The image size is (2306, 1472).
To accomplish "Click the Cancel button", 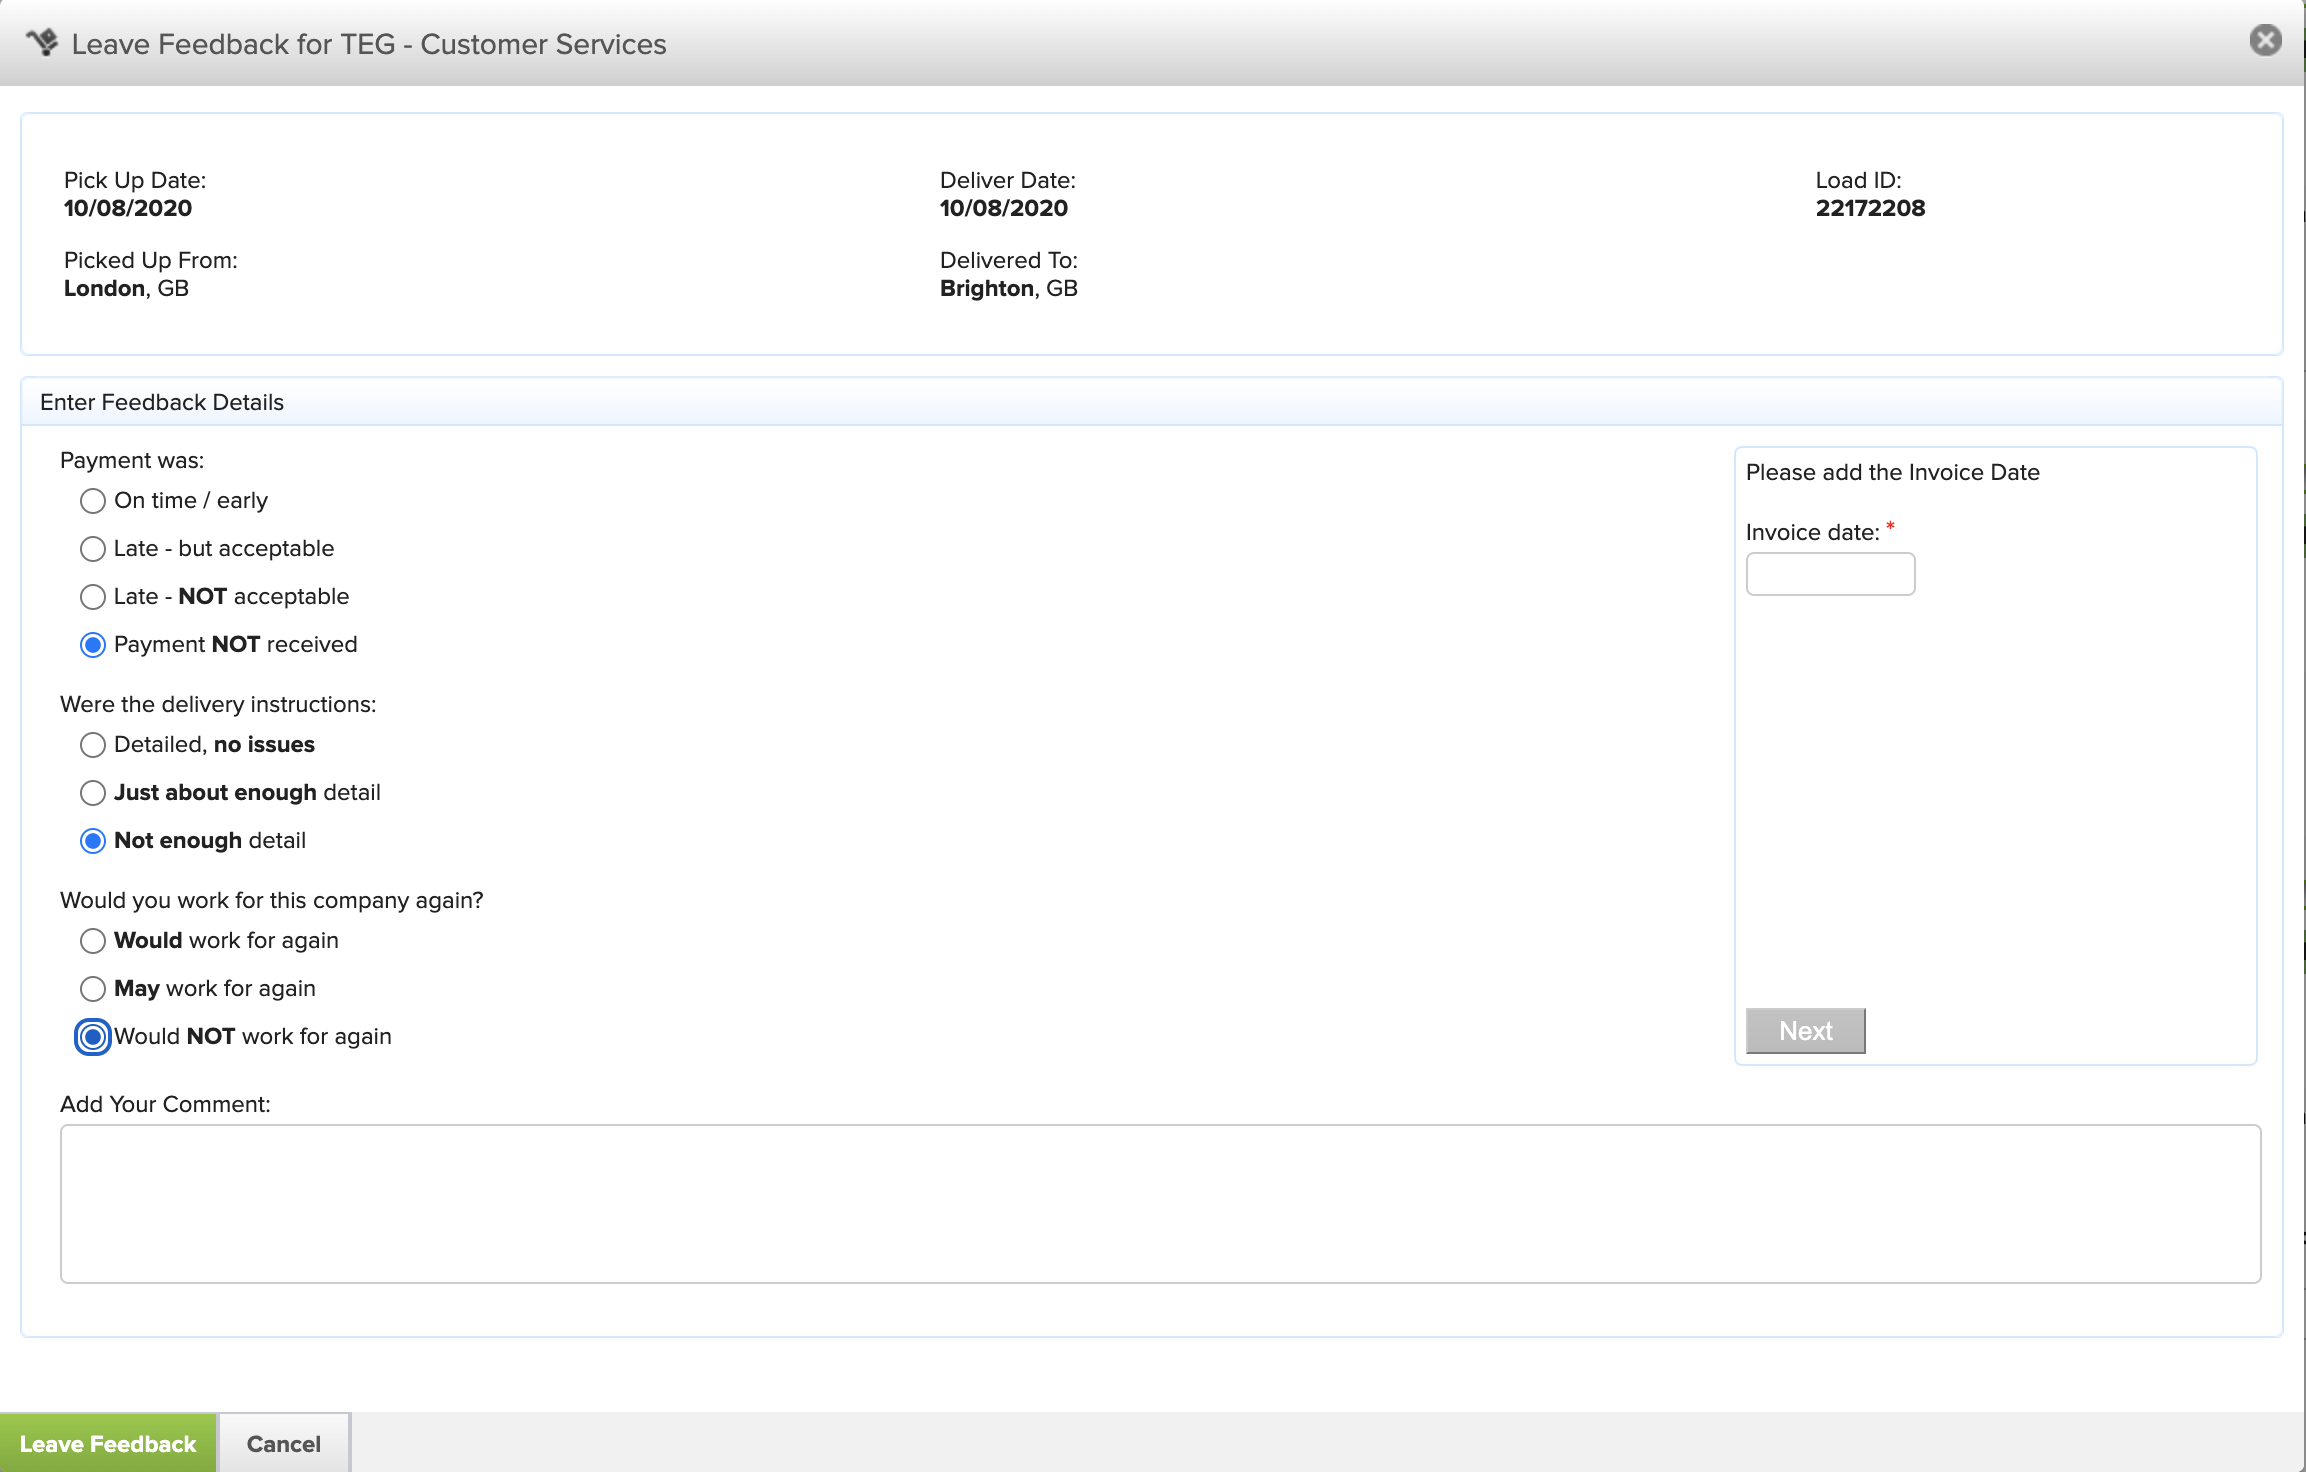I will (x=284, y=1443).
